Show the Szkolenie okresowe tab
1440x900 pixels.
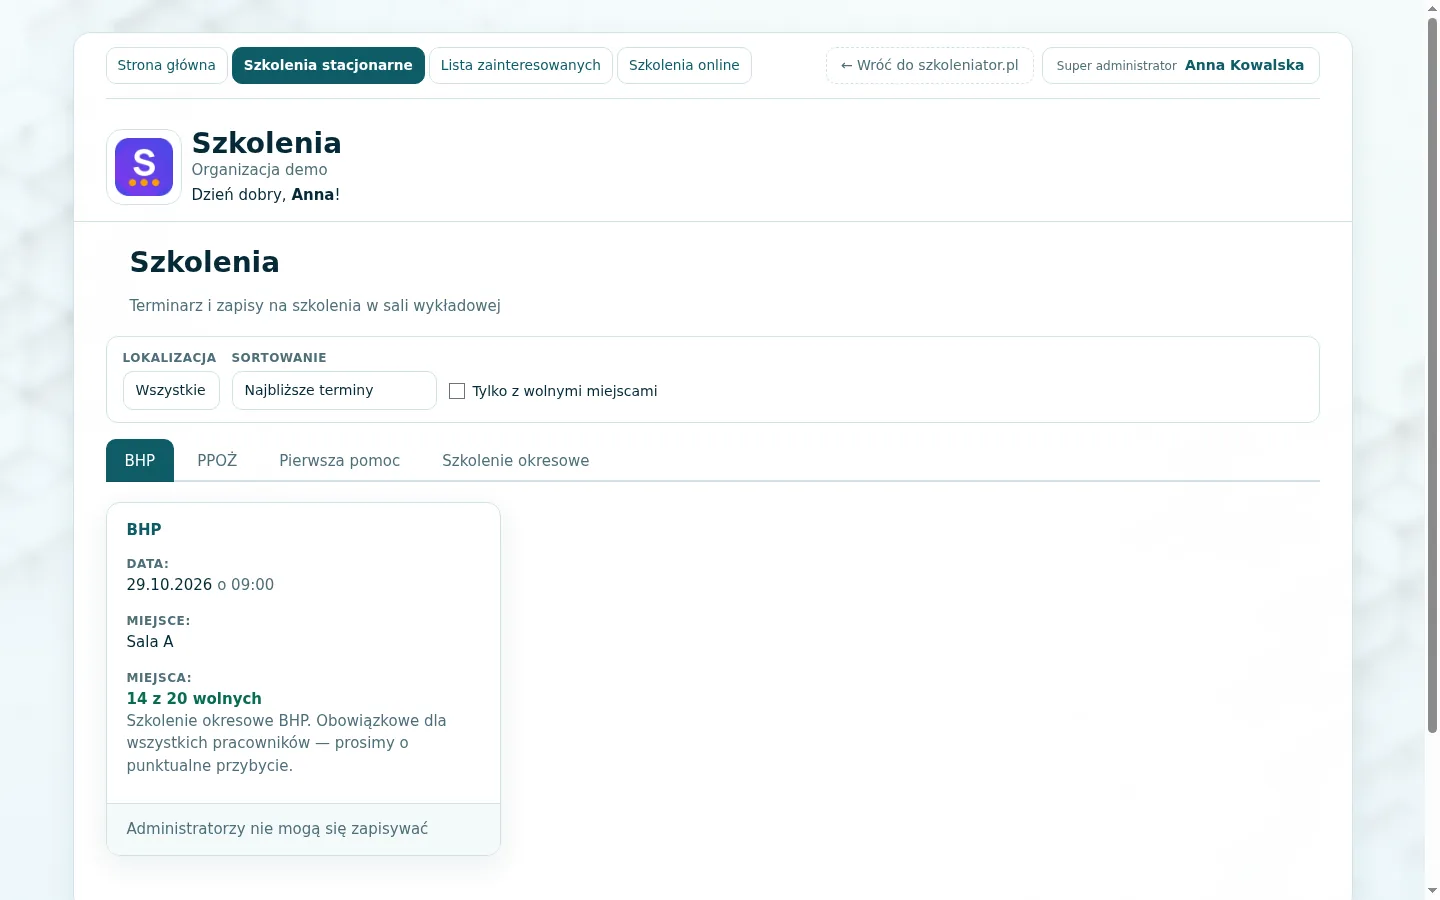click(516, 460)
